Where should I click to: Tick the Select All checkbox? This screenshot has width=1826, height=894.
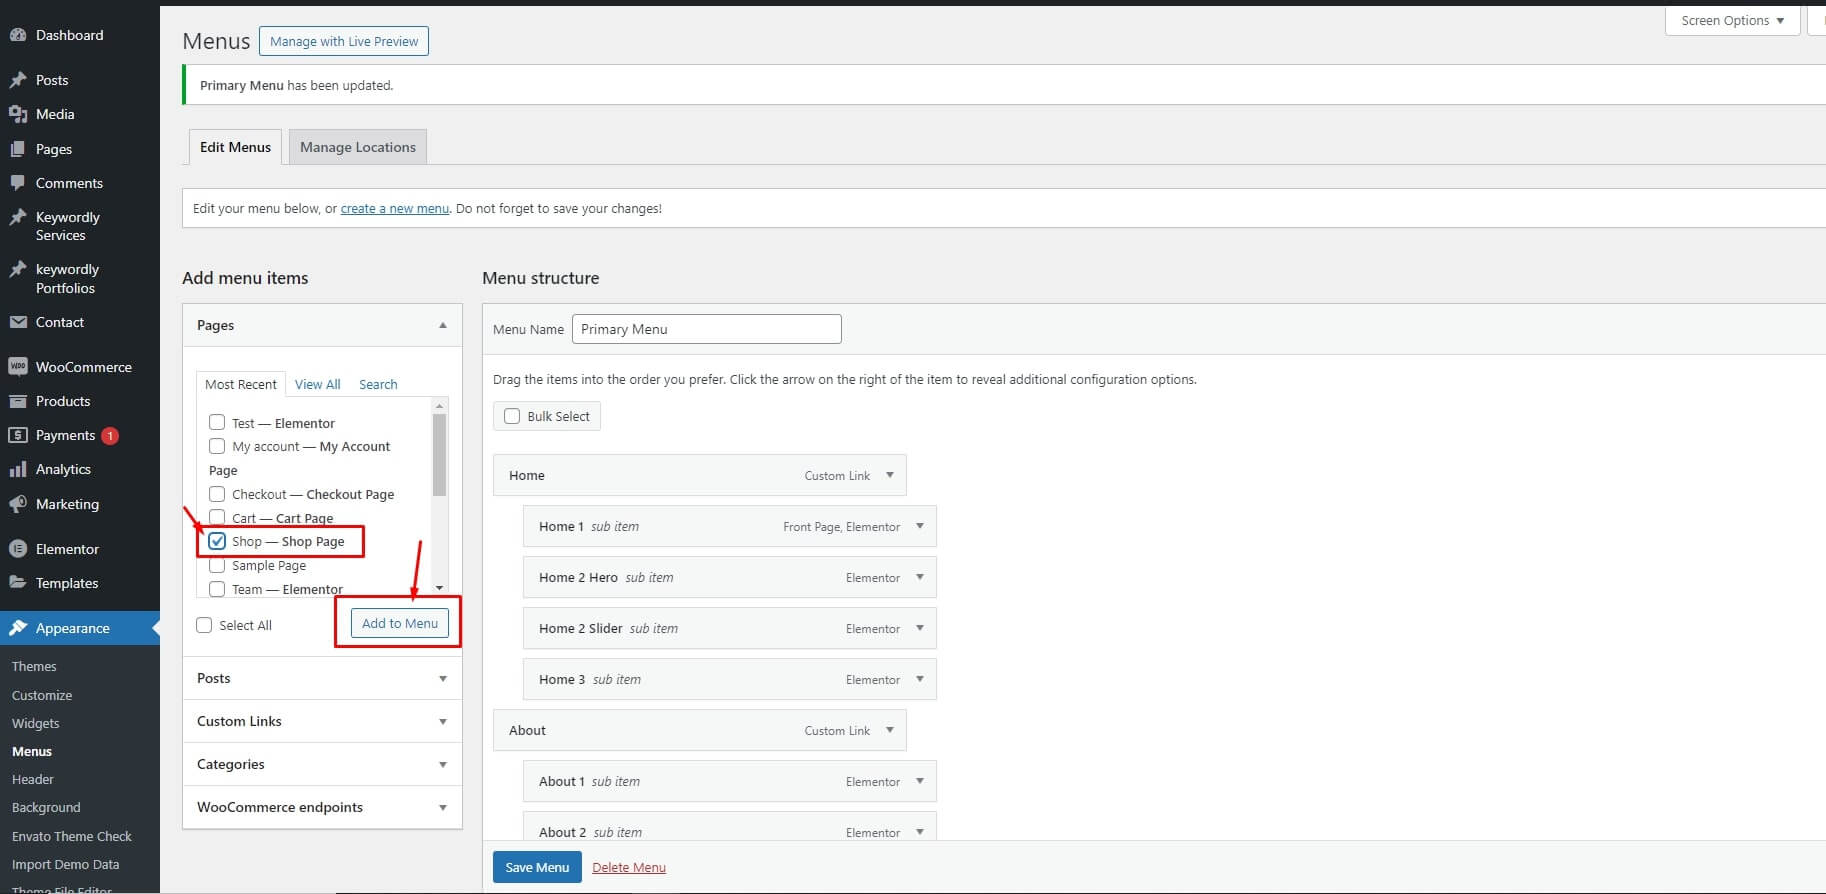click(x=204, y=625)
